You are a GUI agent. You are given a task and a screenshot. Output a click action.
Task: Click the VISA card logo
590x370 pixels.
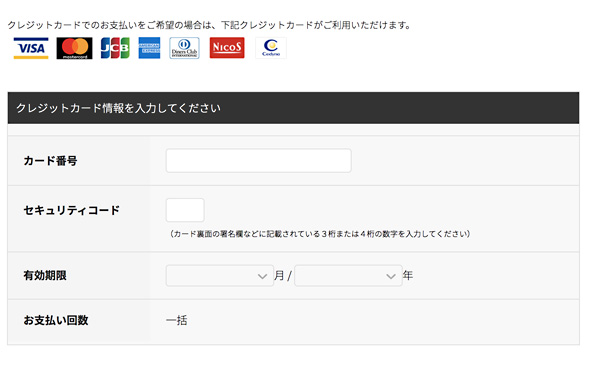(31, 48)
